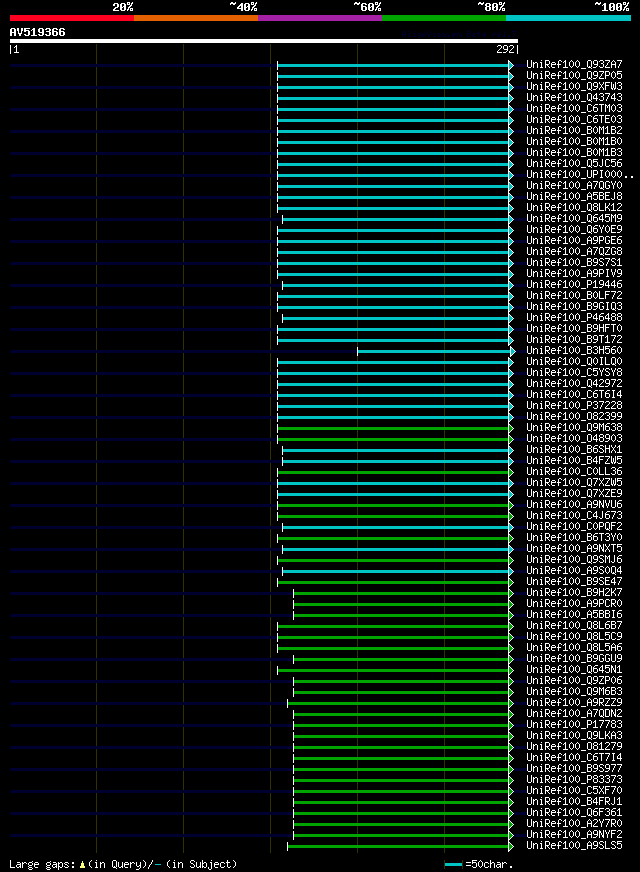The width and height of the screenshot is (640, 872).
Task: Click the query end position 292 label
Action: click(505, 49)
